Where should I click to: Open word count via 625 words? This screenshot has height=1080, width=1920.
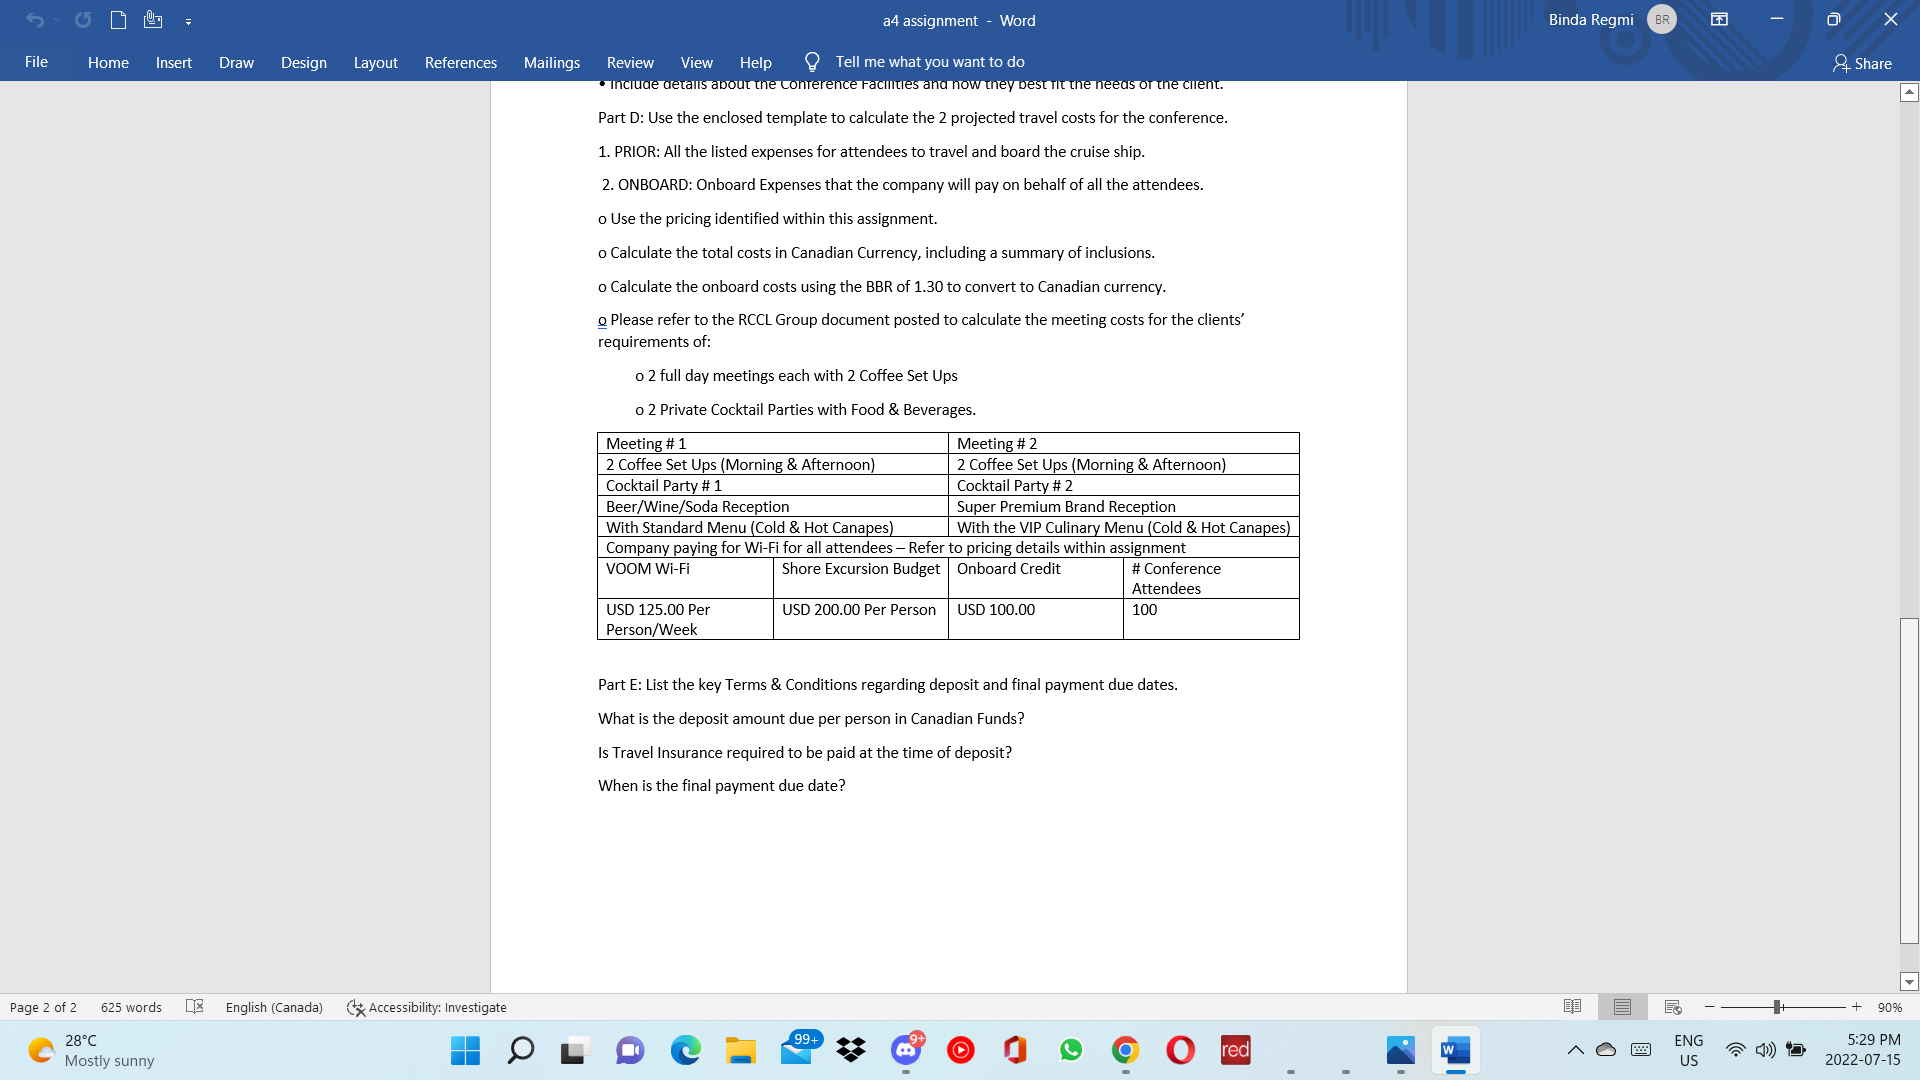tap(131, 1007)
